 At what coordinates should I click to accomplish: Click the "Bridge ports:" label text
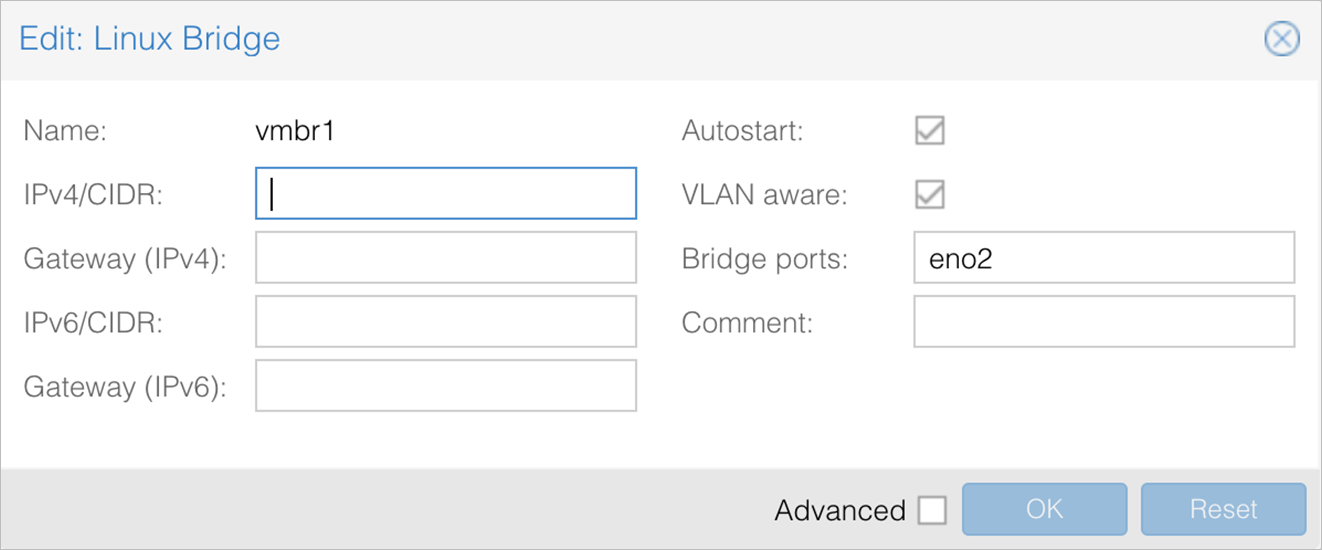pos(765,259)
